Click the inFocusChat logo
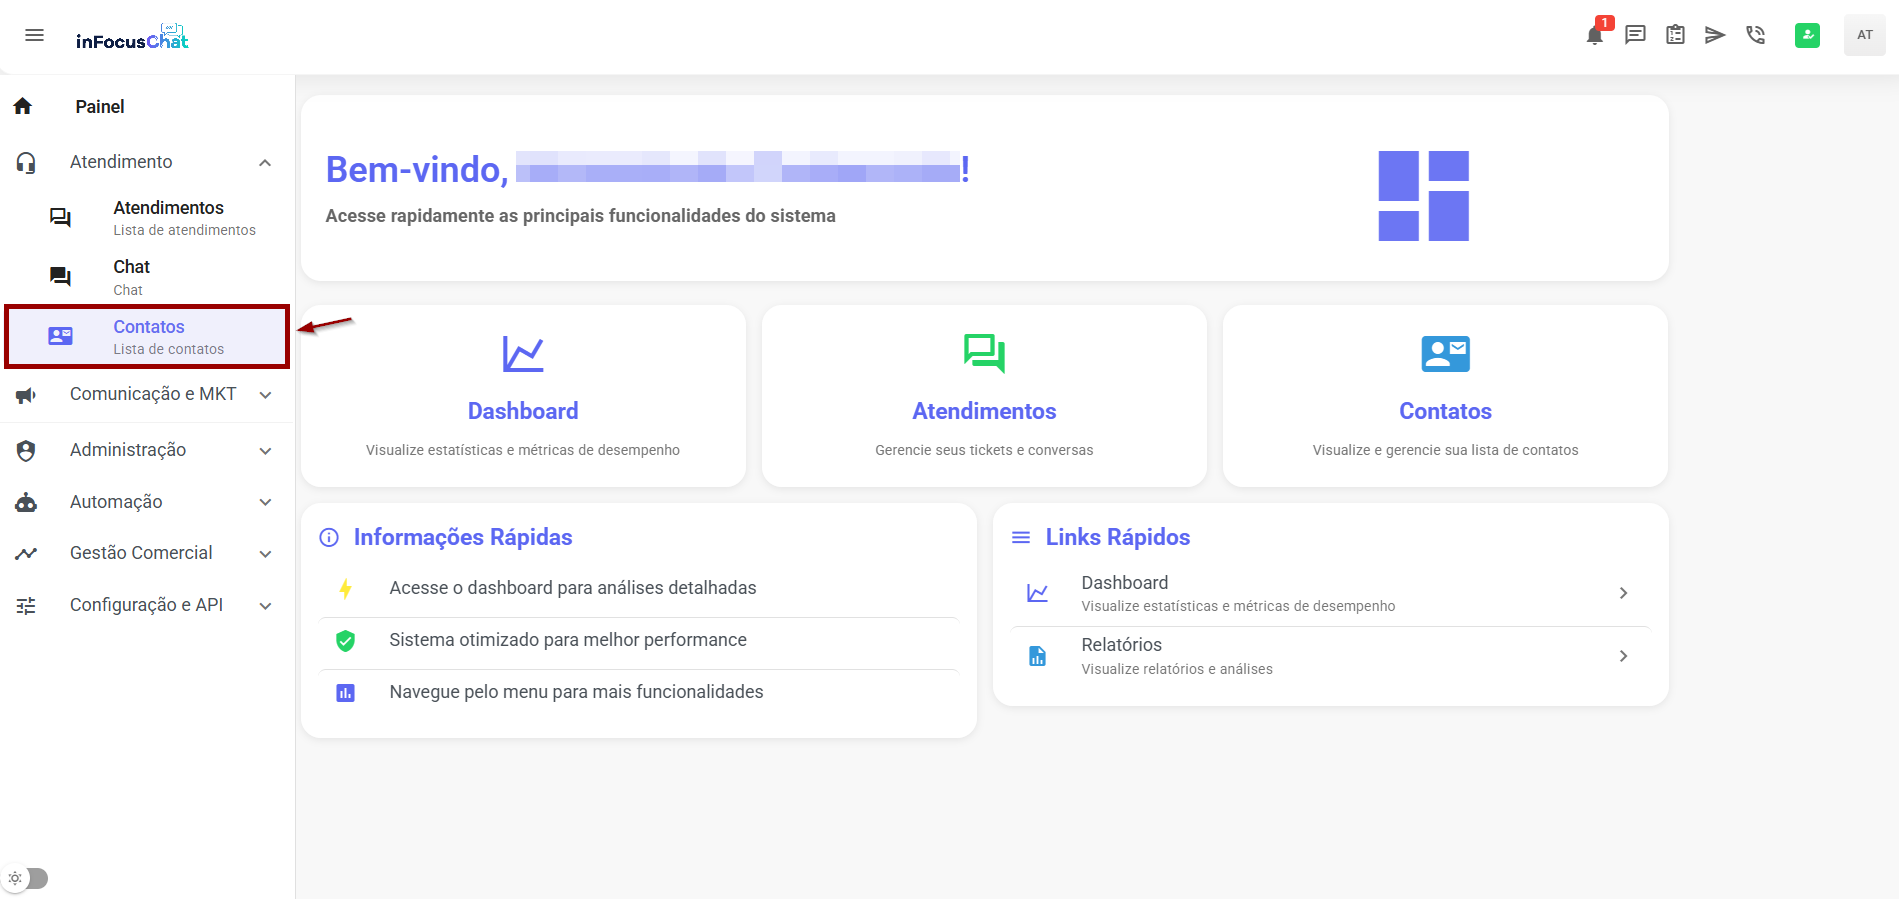 132,38
